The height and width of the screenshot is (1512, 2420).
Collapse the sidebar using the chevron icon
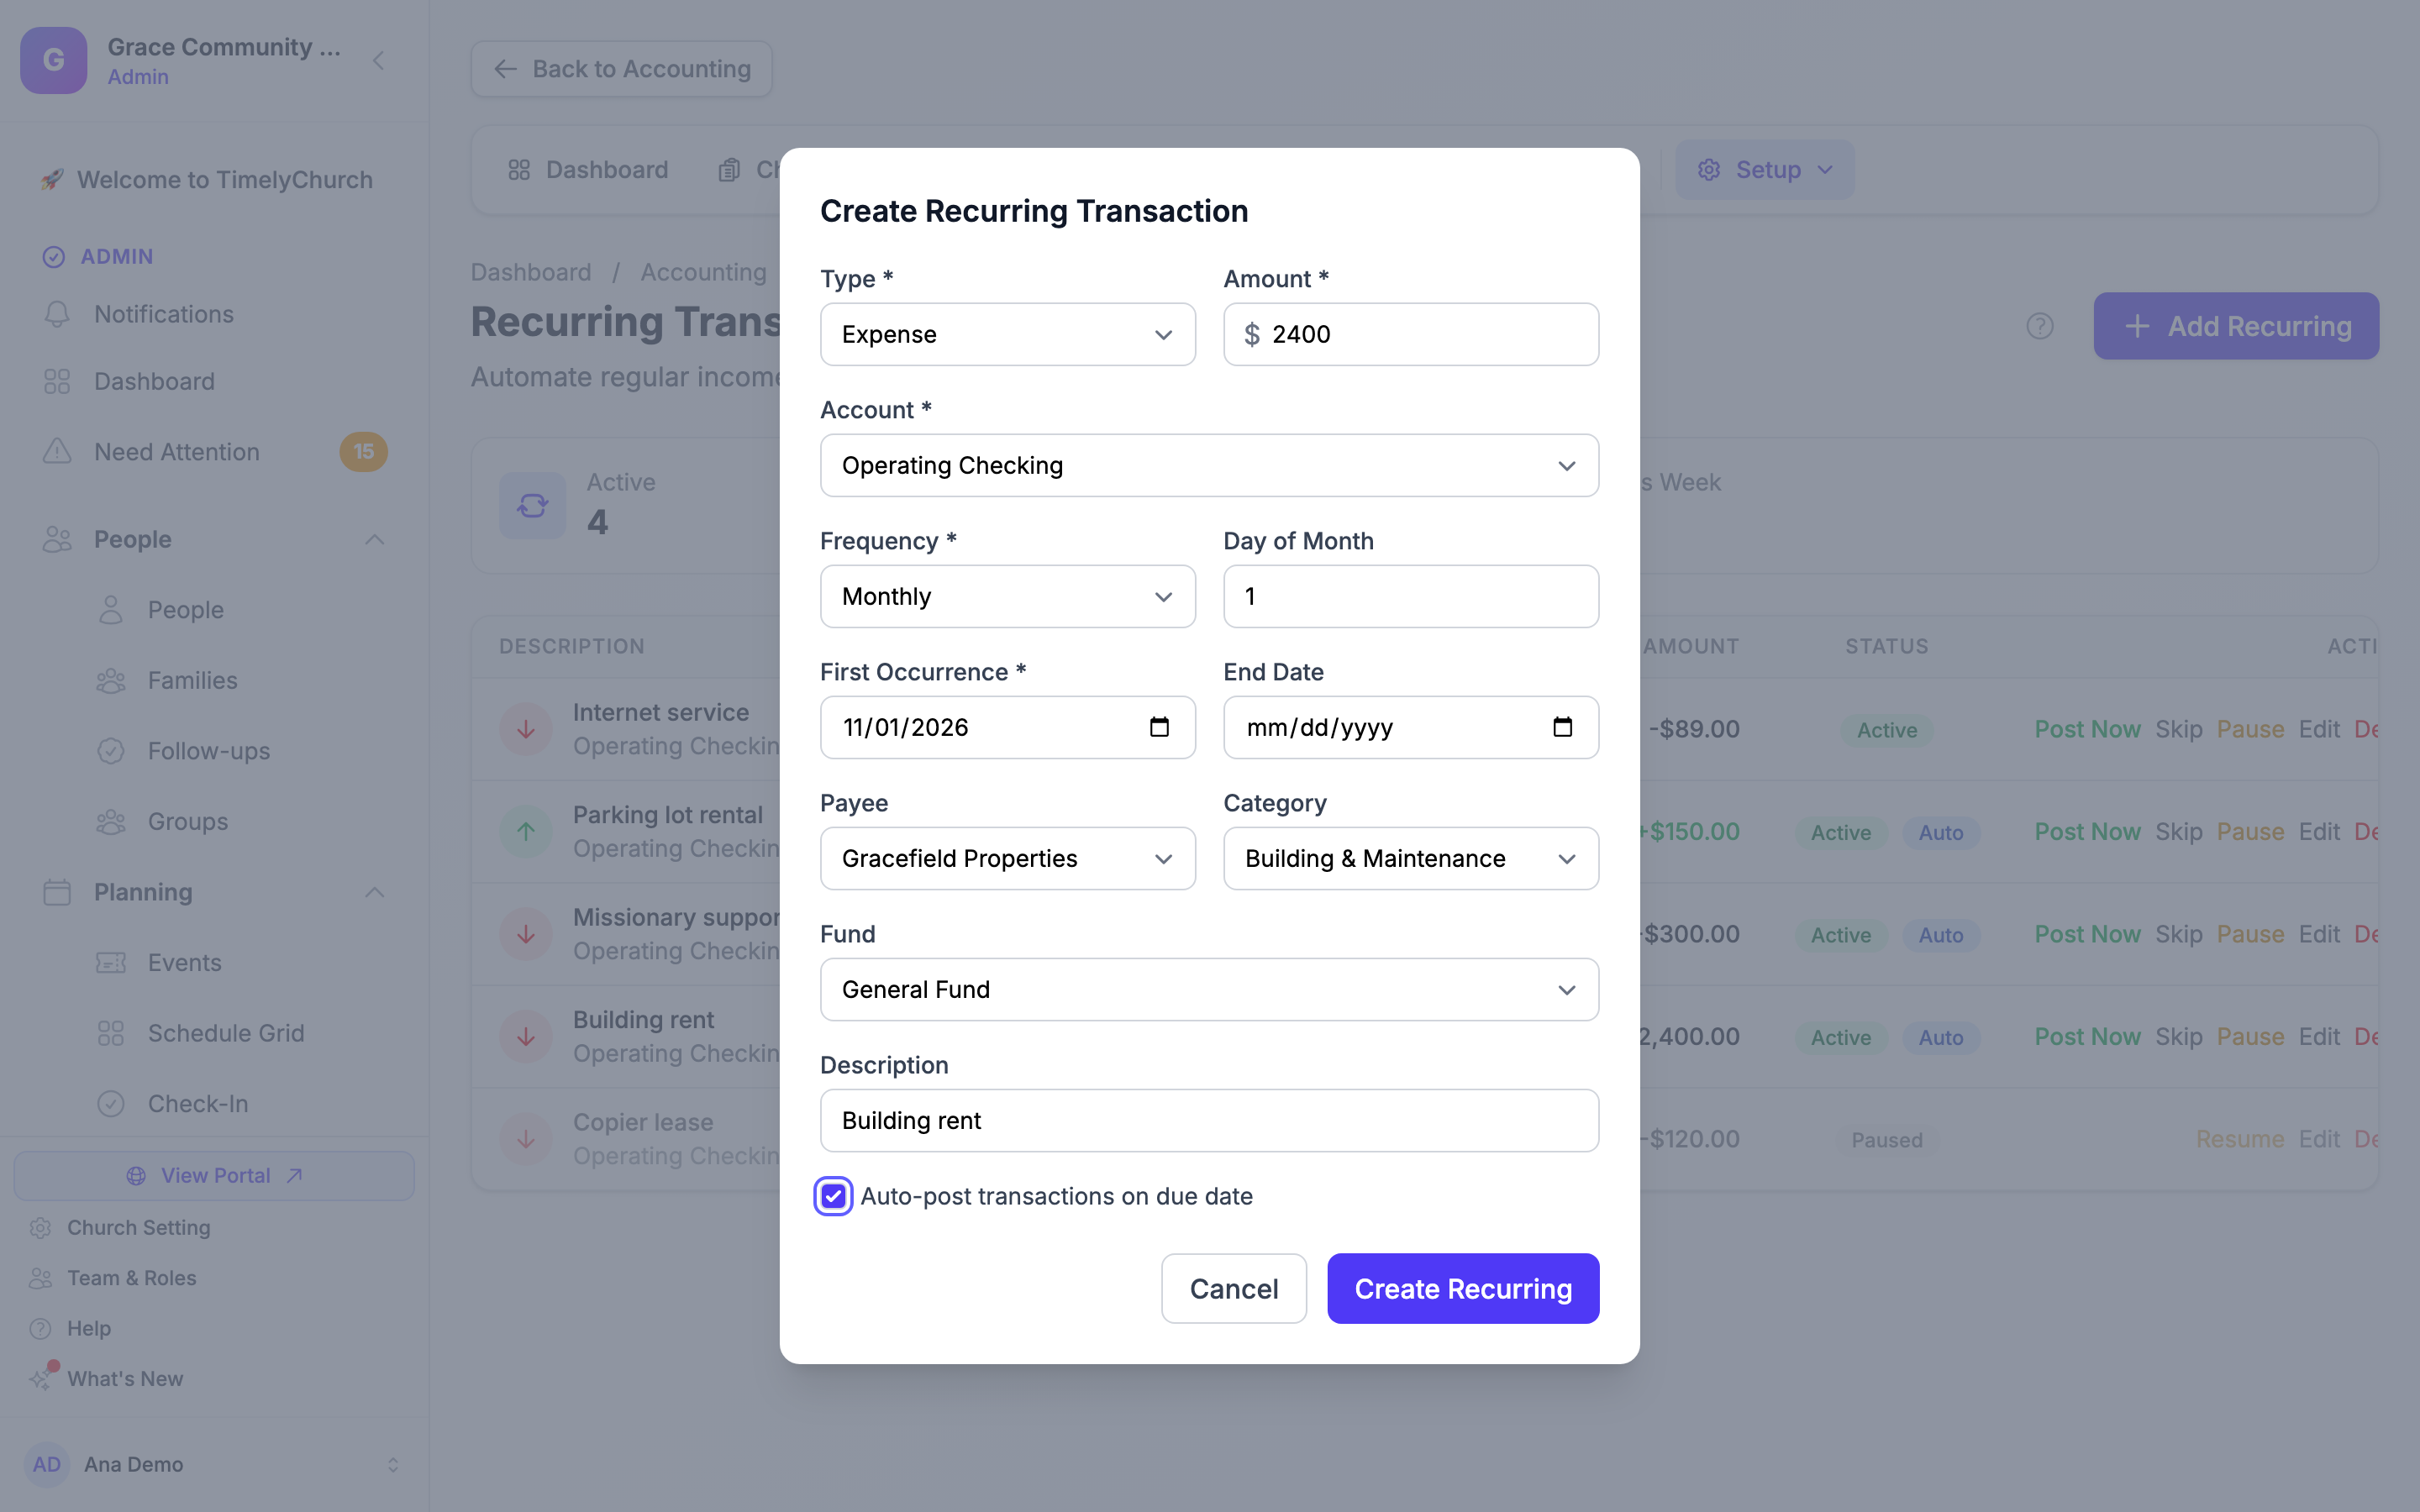pos(379,61)
